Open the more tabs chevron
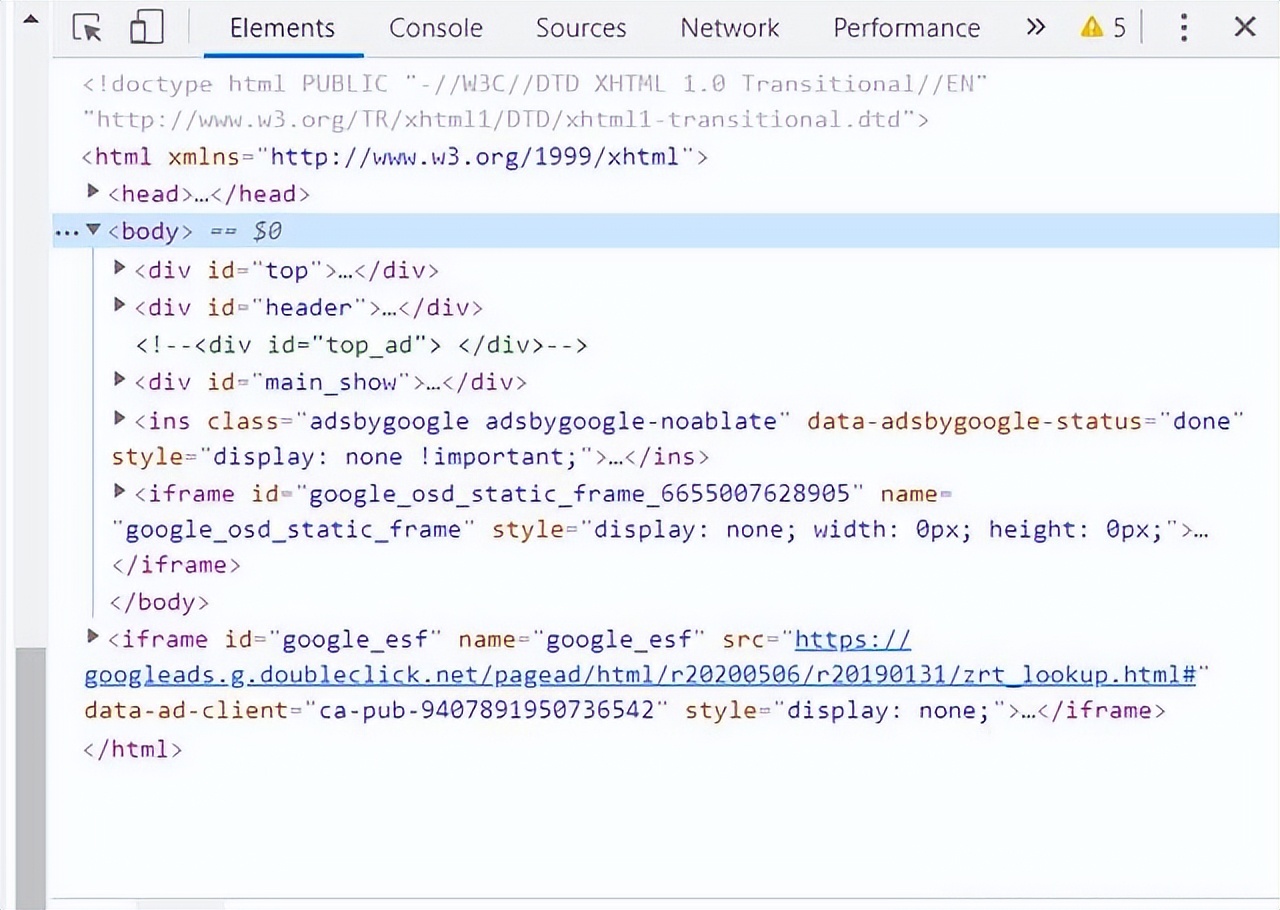This screenshot has height=910, width=1280. point(1035,28)
